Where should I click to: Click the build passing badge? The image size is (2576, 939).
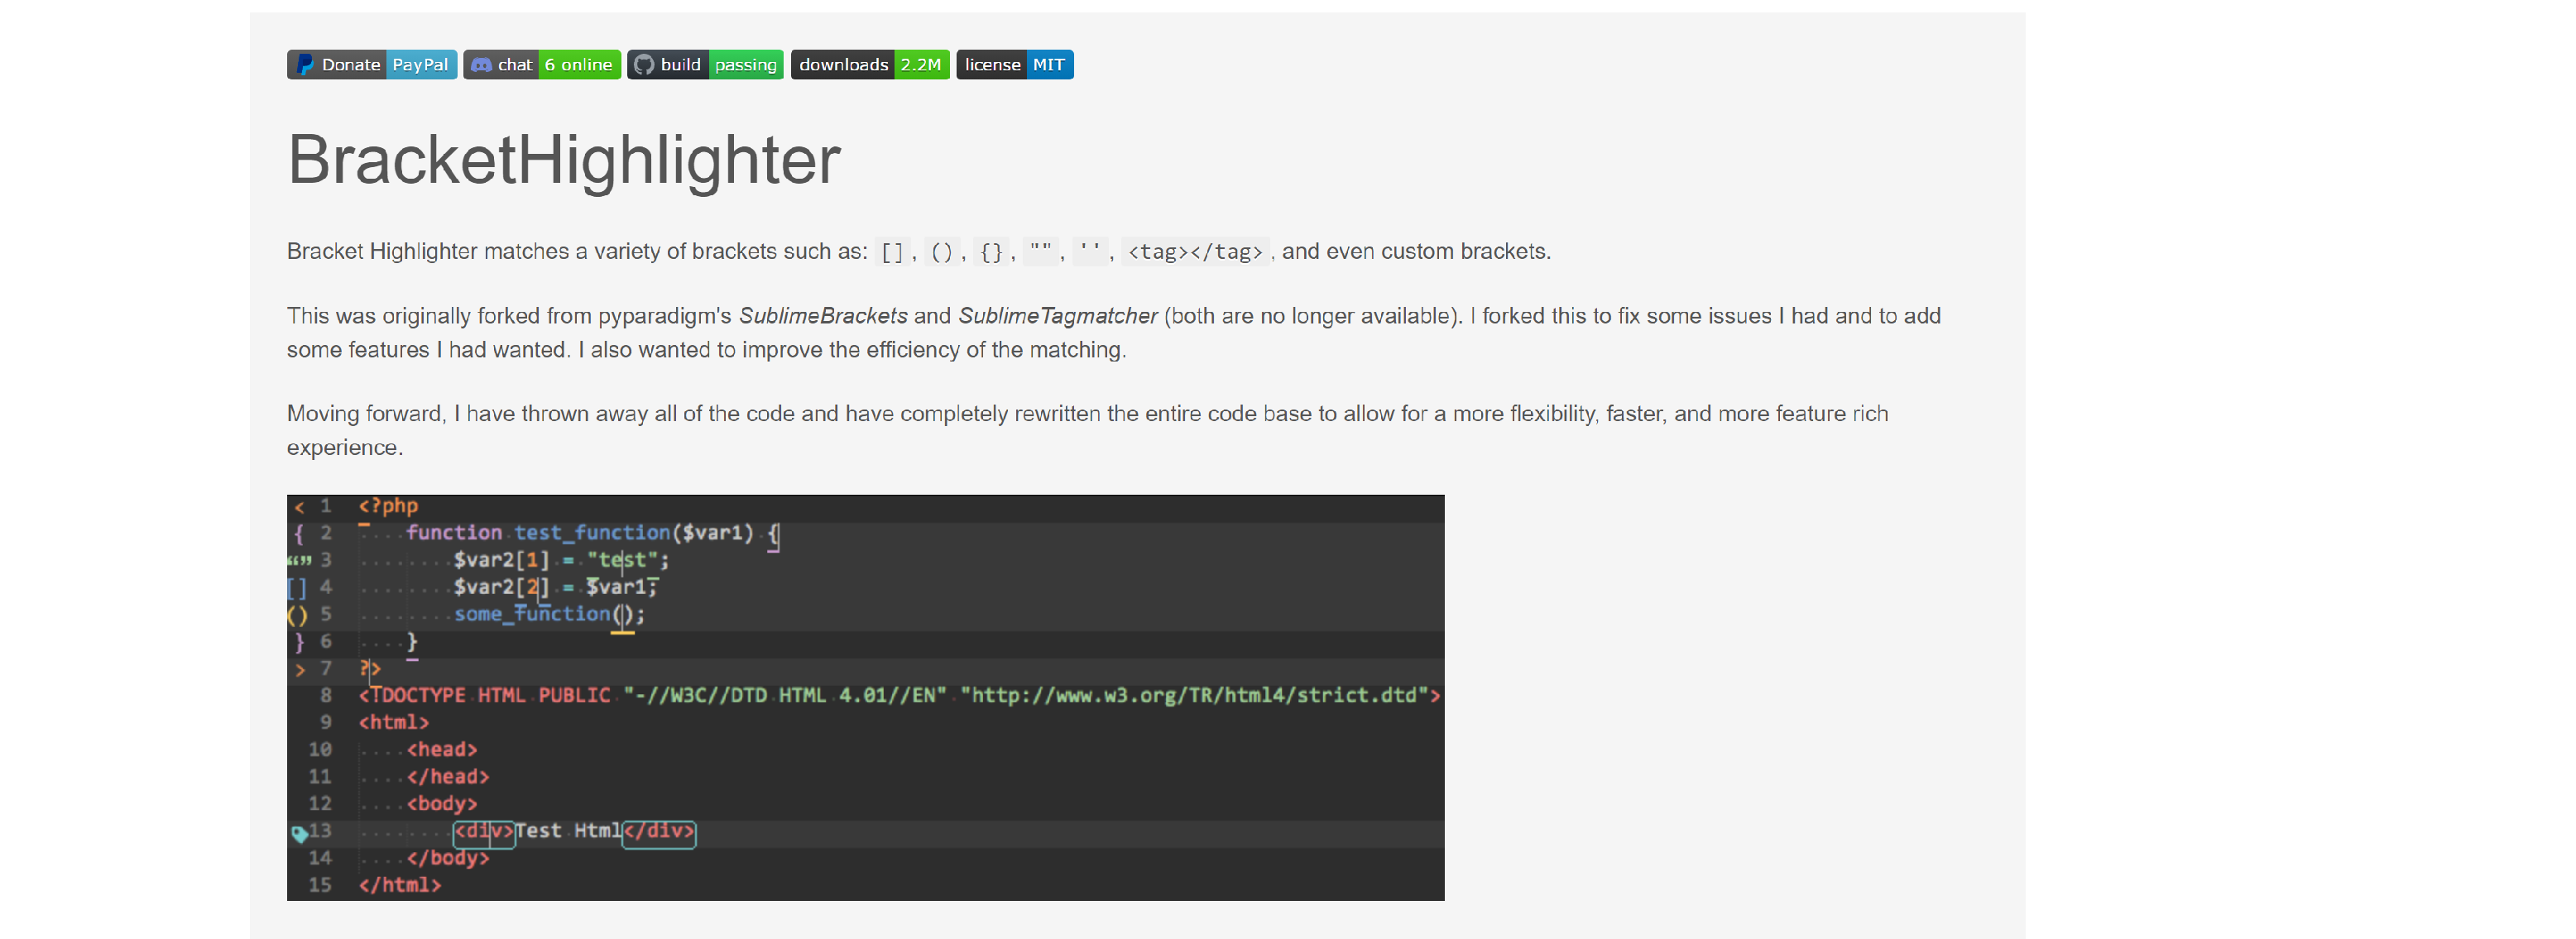point(705,65)
